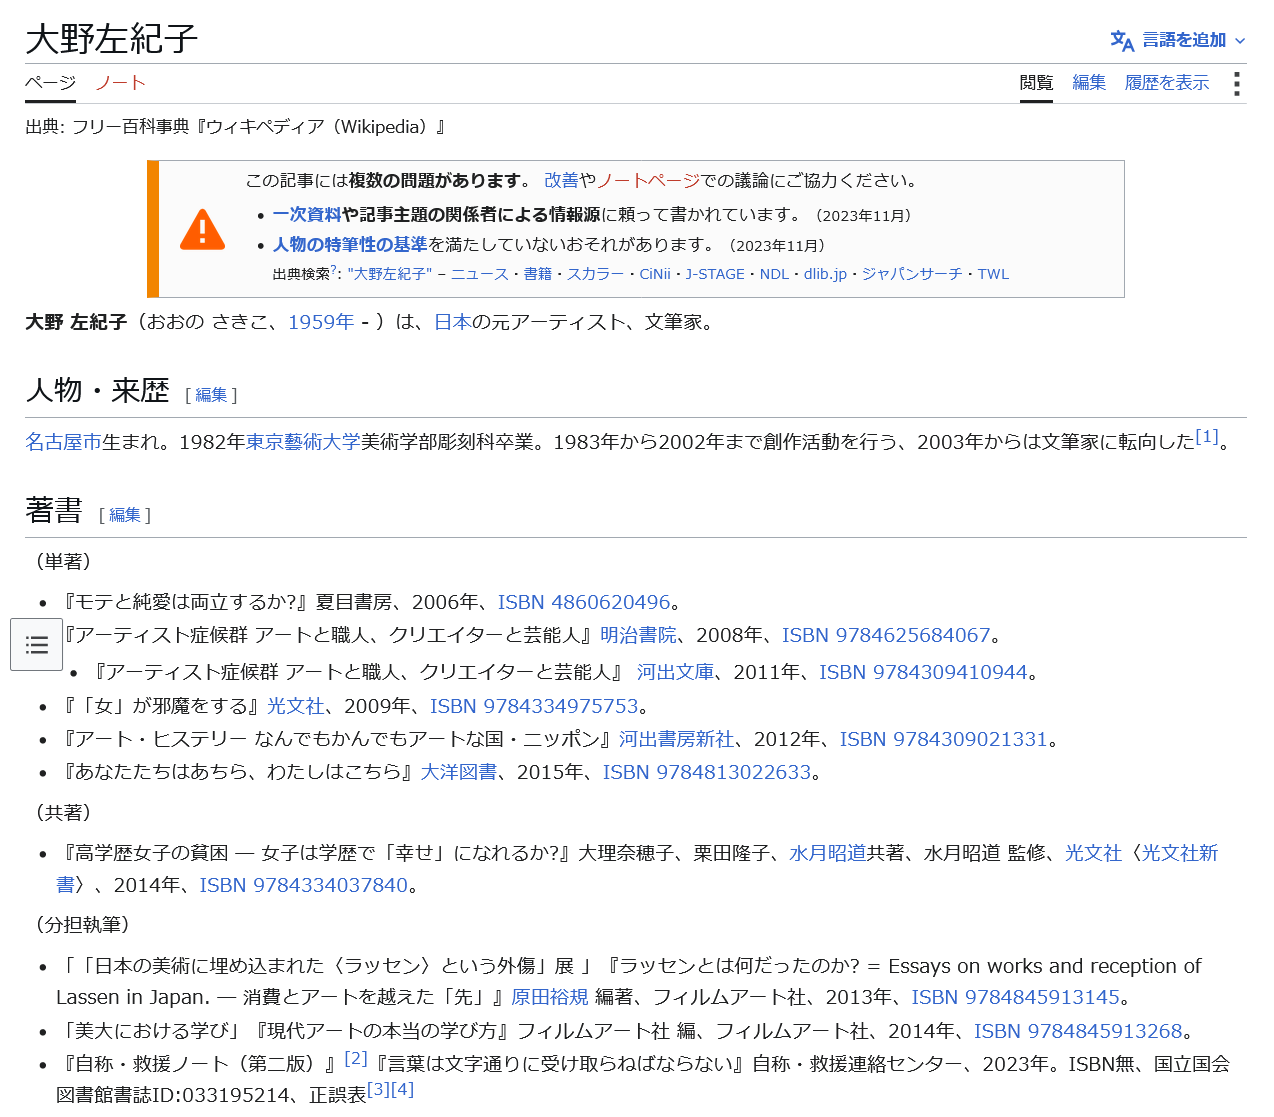Open the ニュース search link
The image size is (1274, 1117).
point(480,274)
